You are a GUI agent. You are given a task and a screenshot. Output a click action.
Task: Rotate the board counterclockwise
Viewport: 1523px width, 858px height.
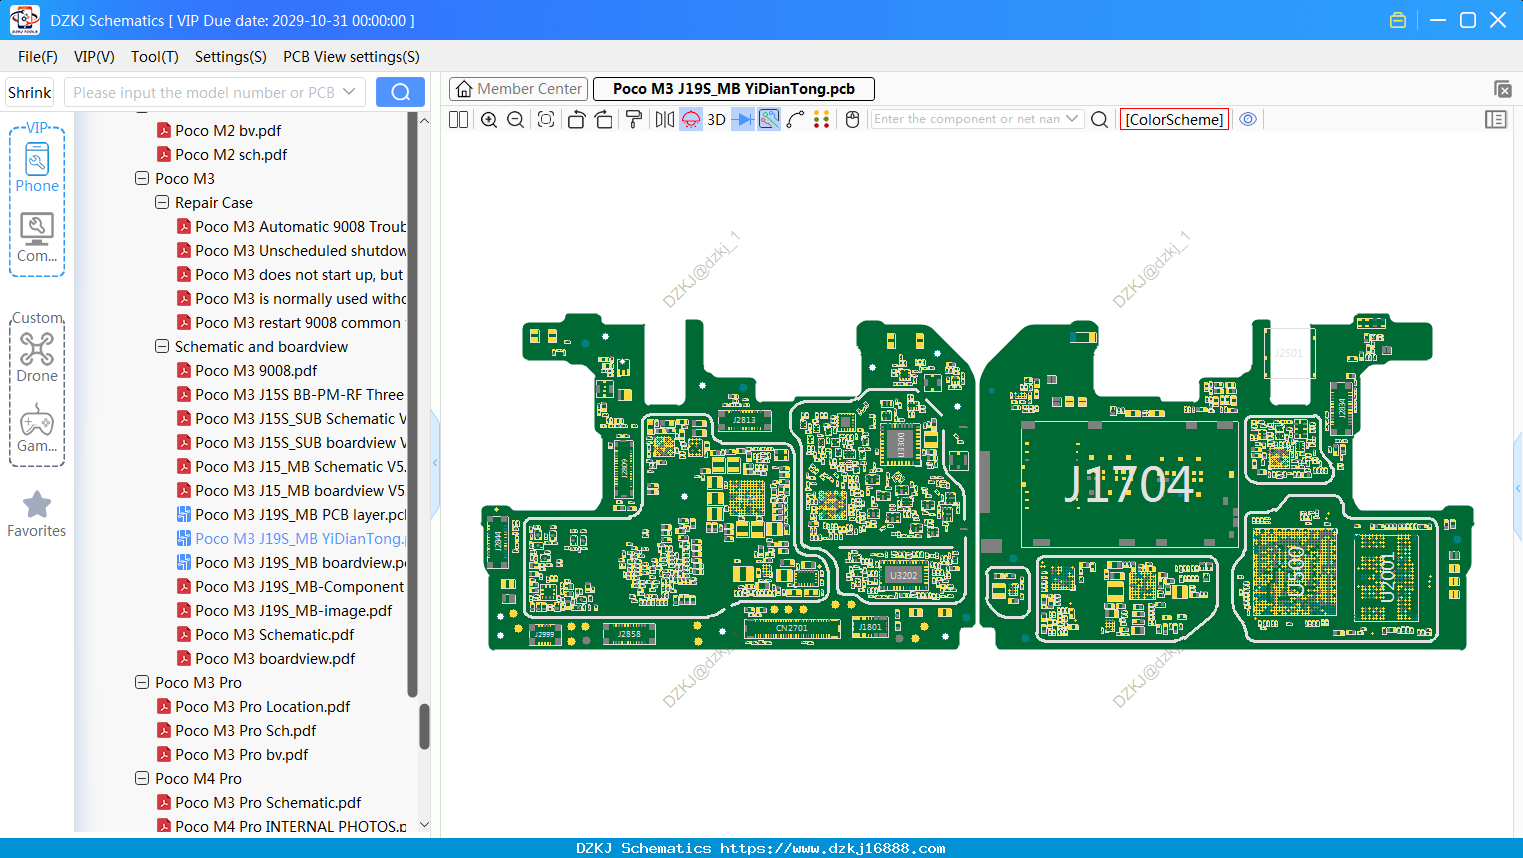pos(576,119)
